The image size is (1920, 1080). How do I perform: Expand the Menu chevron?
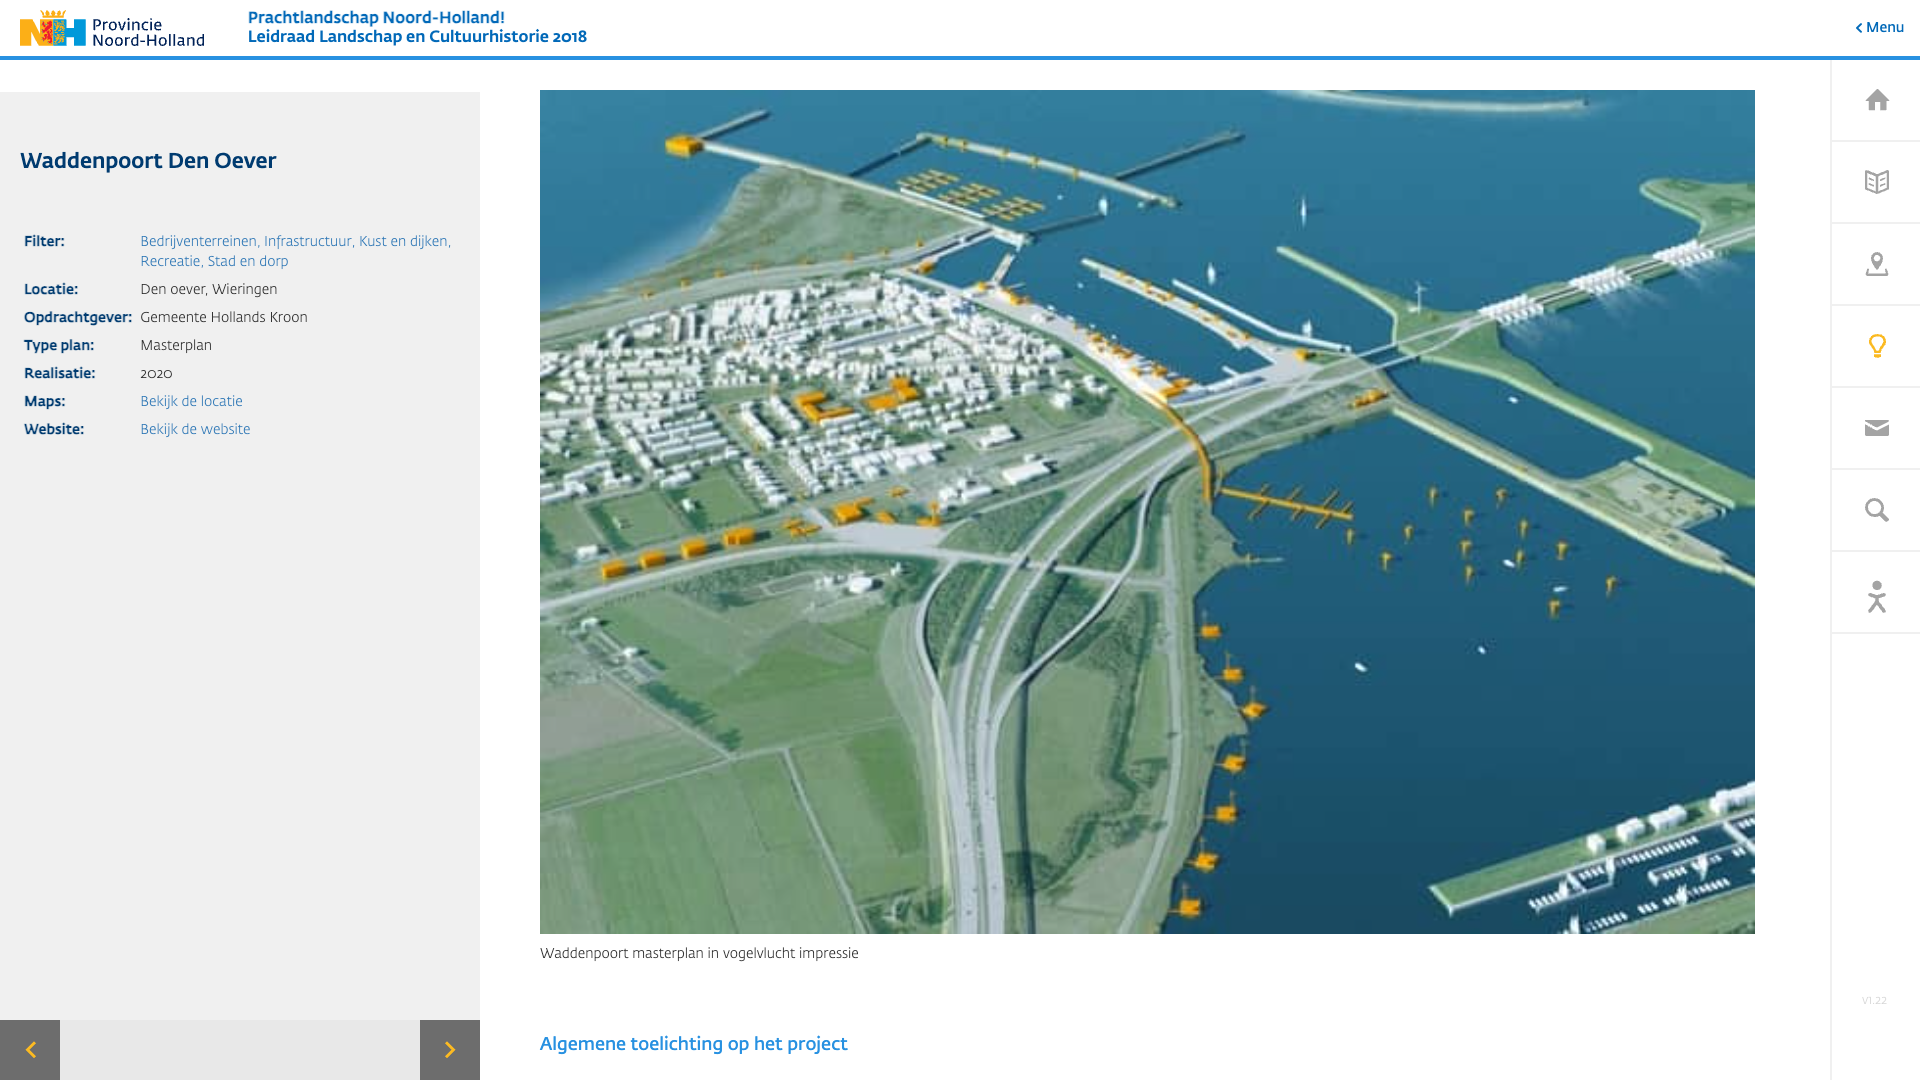1880,27
